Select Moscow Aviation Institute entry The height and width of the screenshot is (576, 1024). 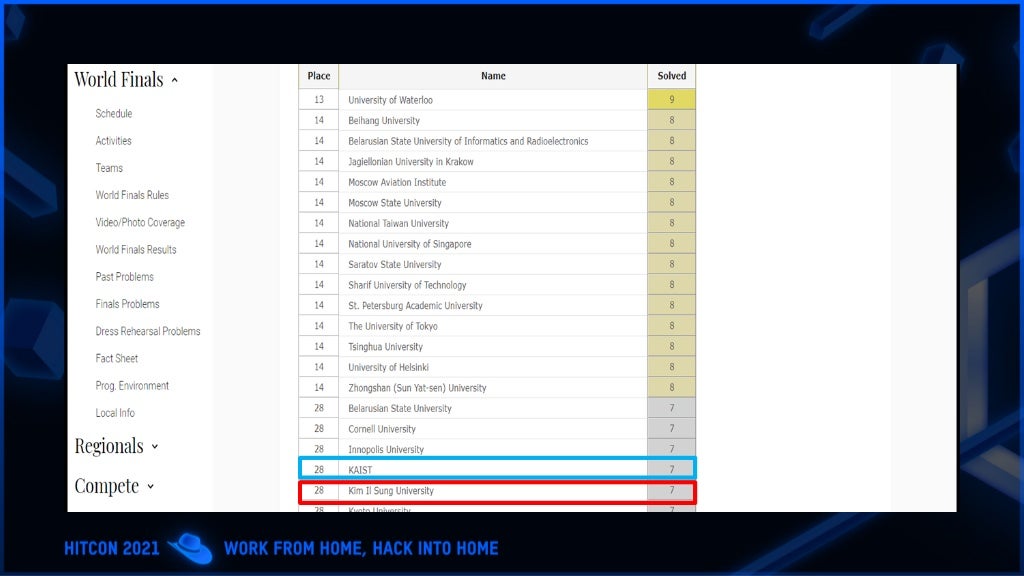(397, 182)
